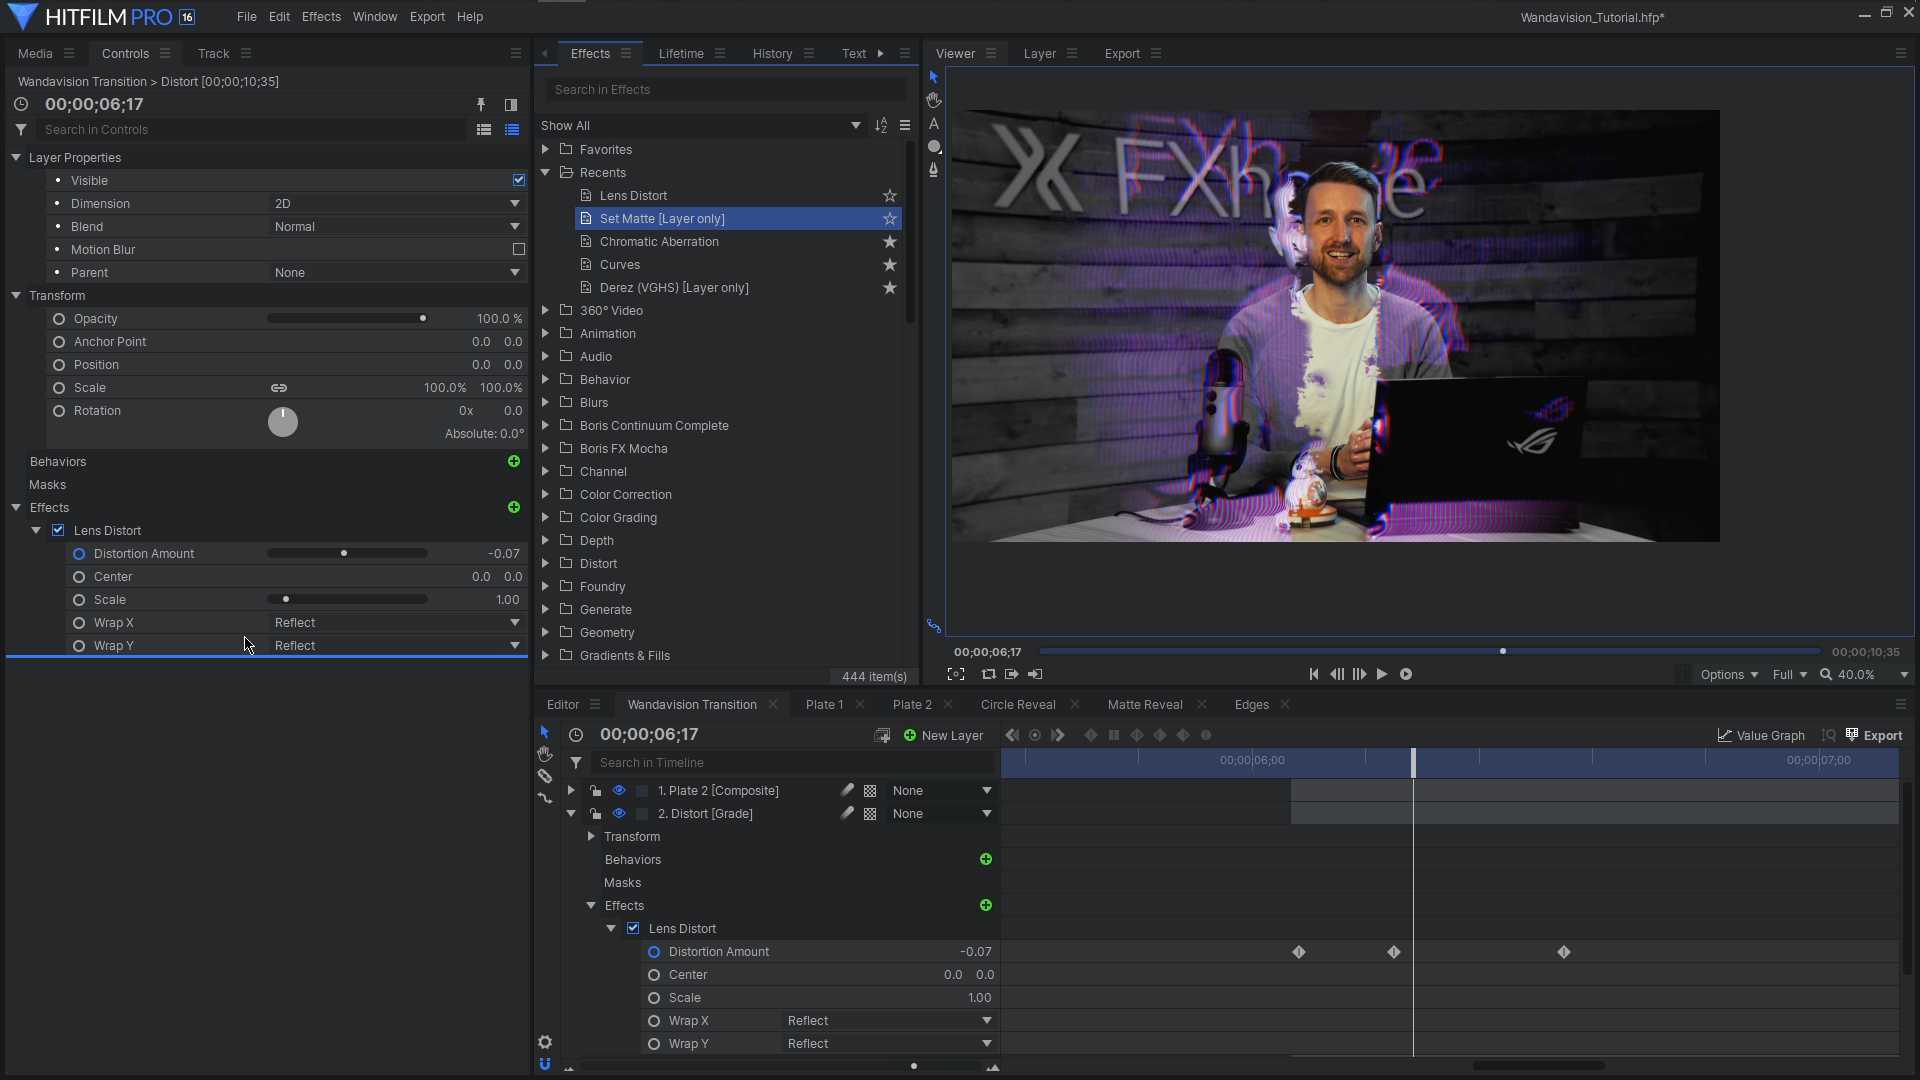Toggle timeline snapping magnet
Image resolution: width=1920 pixels, height=1080 pixels.
pyautogui.click(x=545, y=1064)
